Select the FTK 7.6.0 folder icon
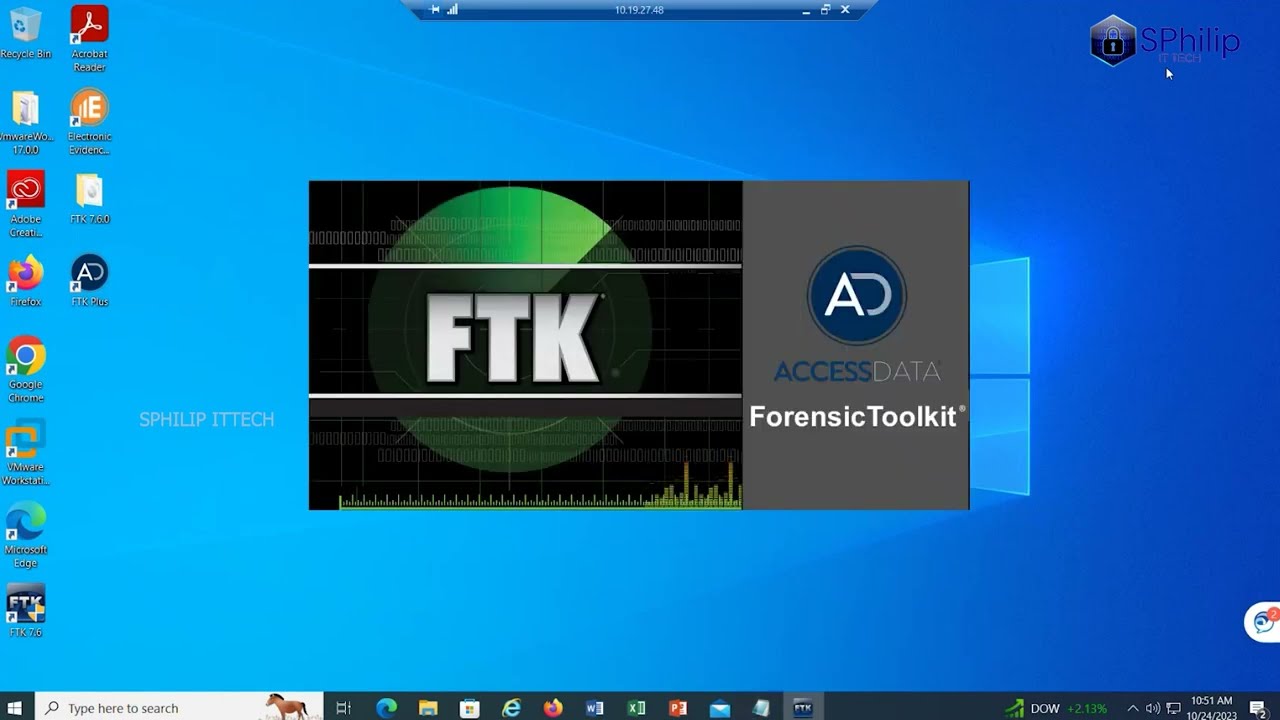The image size is (1280, 720). (x=89, y=199)
